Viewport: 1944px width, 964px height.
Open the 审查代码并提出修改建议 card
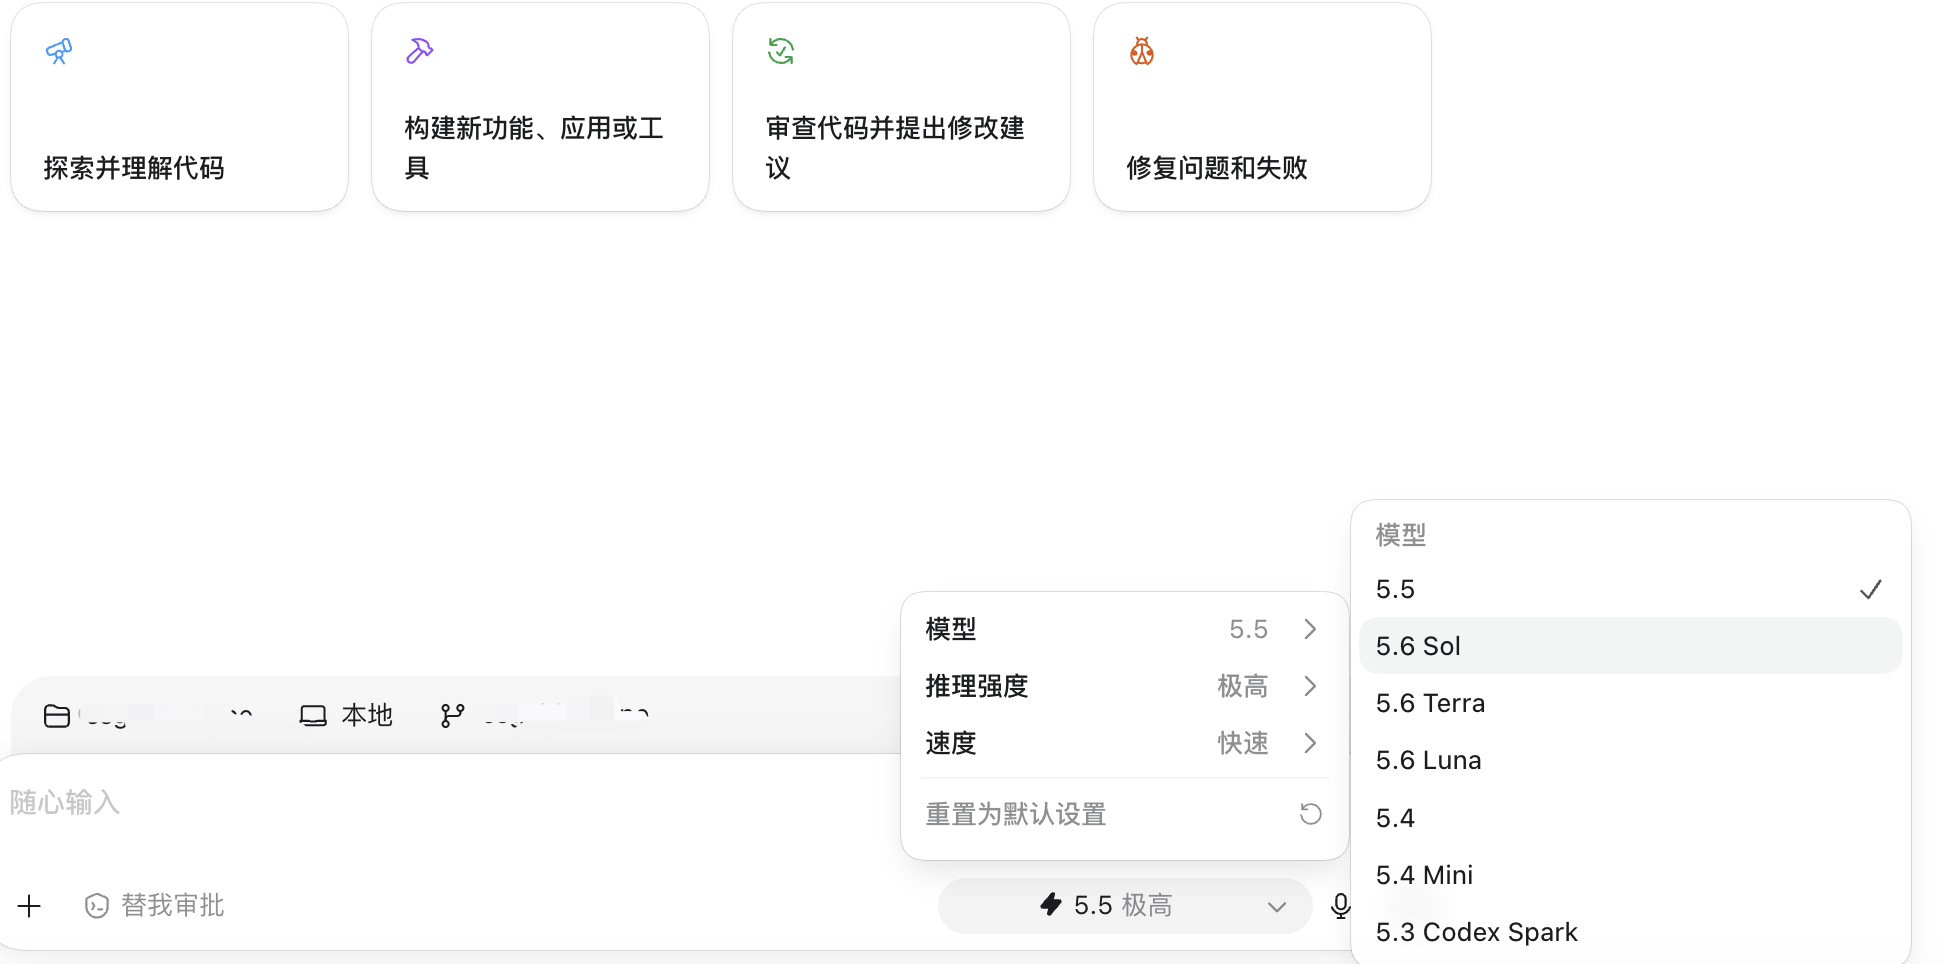(x=901, y=107)
